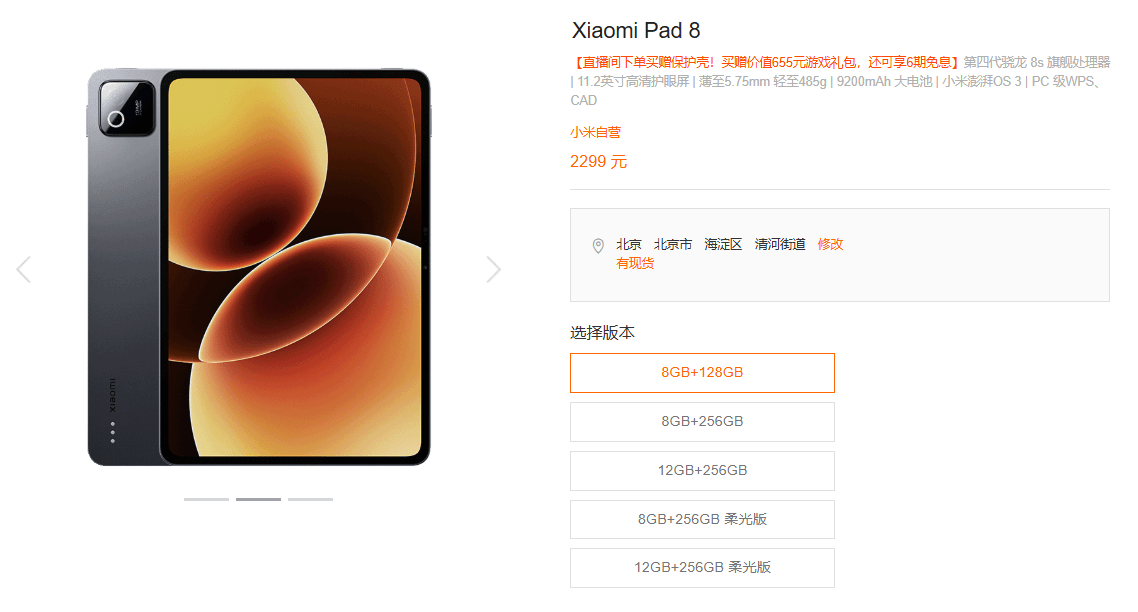Click the Xiaomi Pad 8 tablet image
This screenshot has width=1138, height=612.
coord(259,267)
